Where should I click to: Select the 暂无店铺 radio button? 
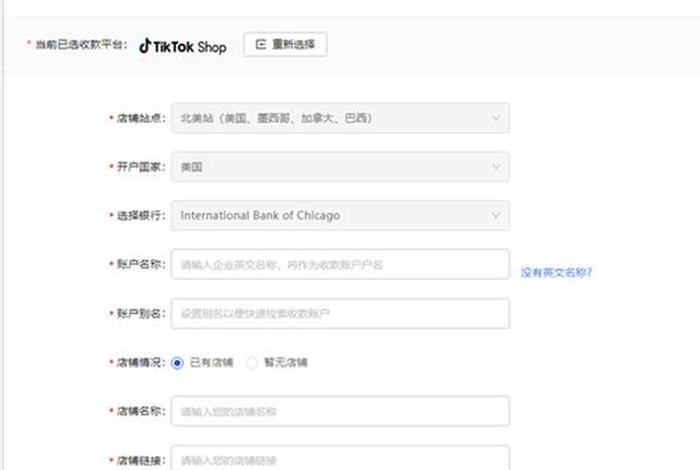click(x=252, y=363)
